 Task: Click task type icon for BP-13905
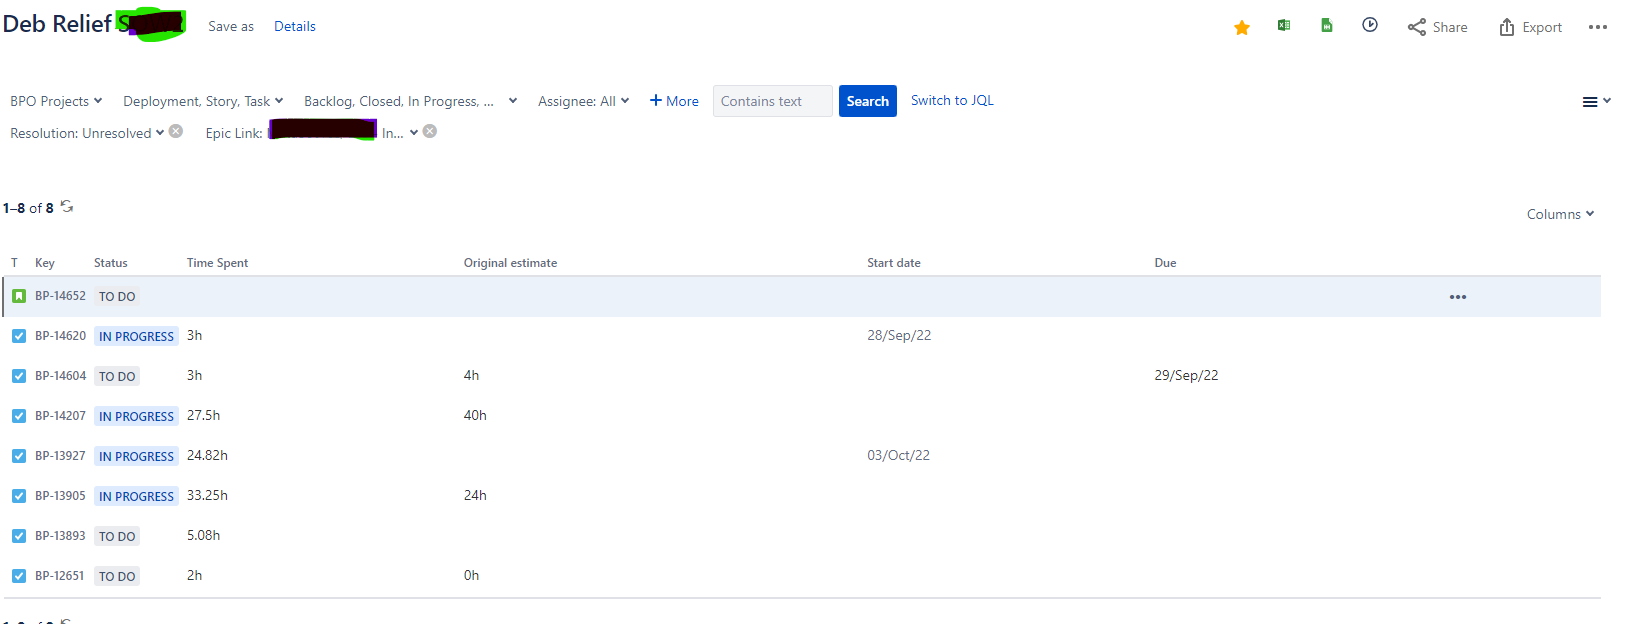(x=19, y=496)
